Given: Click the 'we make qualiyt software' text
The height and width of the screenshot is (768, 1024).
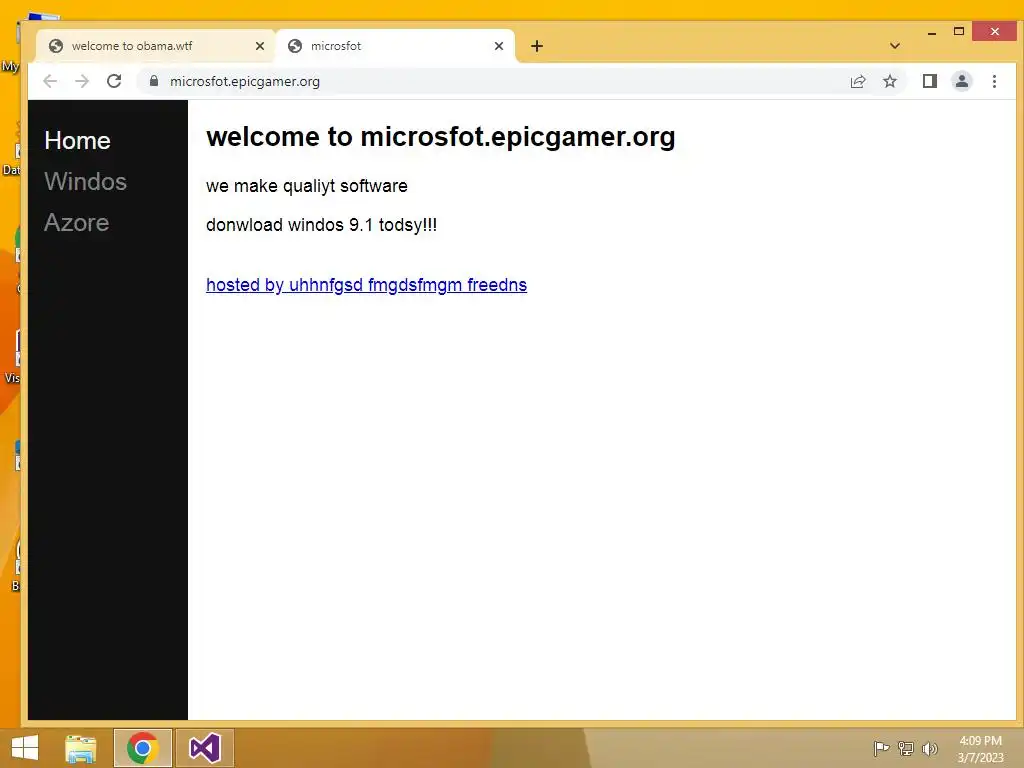Looking at the screenshot, I should [307, 186].
